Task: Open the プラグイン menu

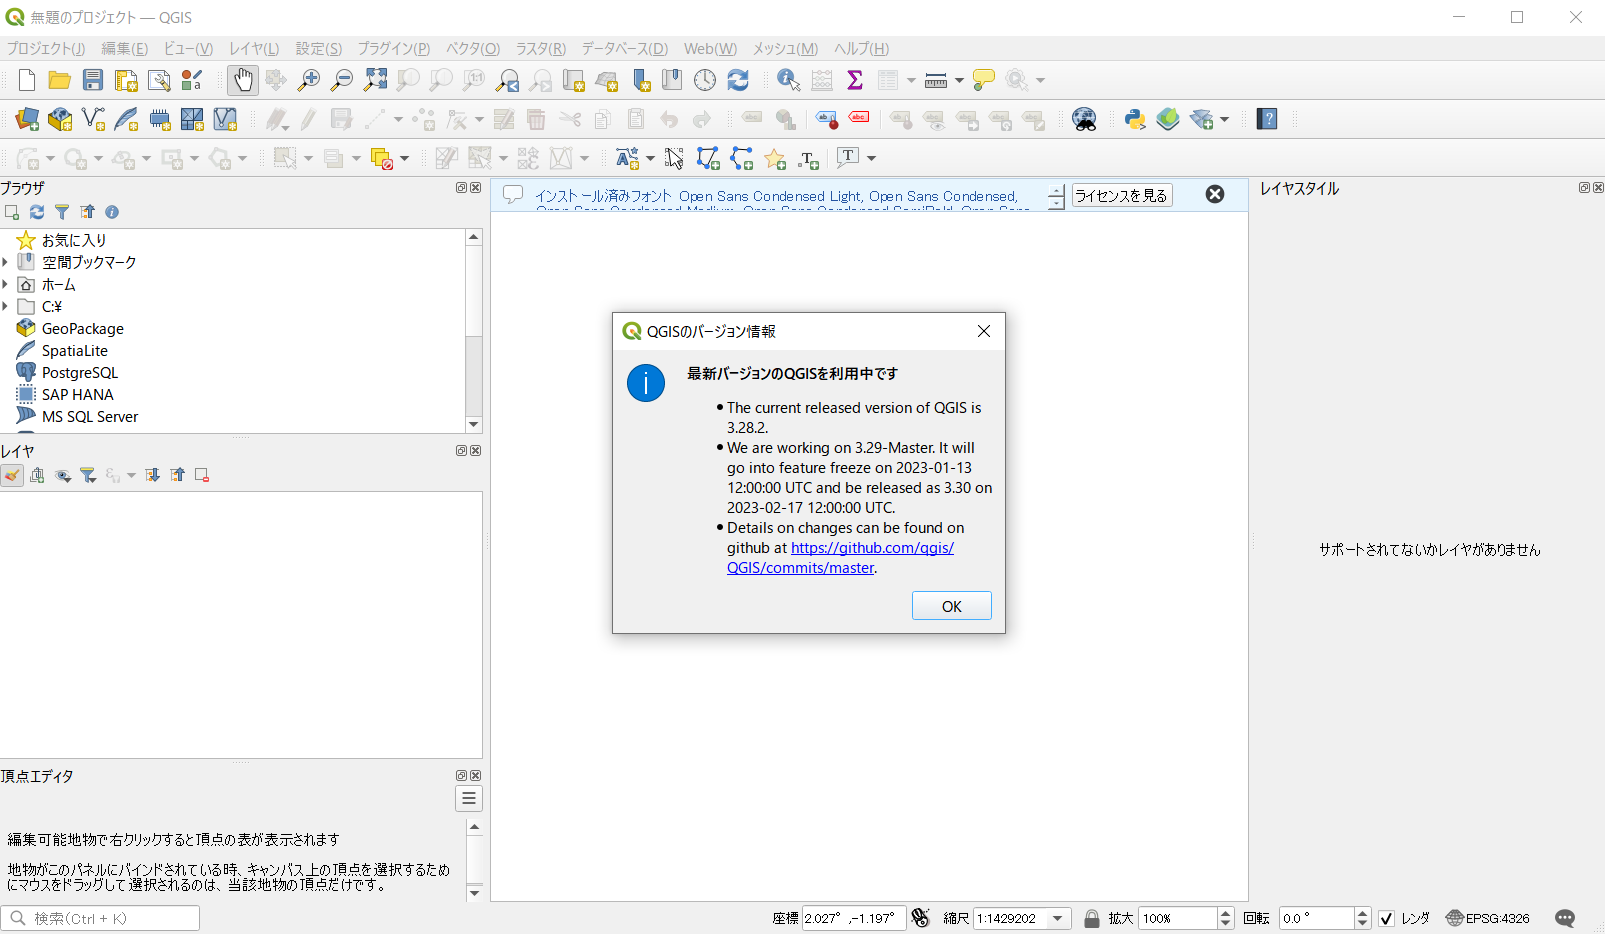Action: (x=394, y=48)
